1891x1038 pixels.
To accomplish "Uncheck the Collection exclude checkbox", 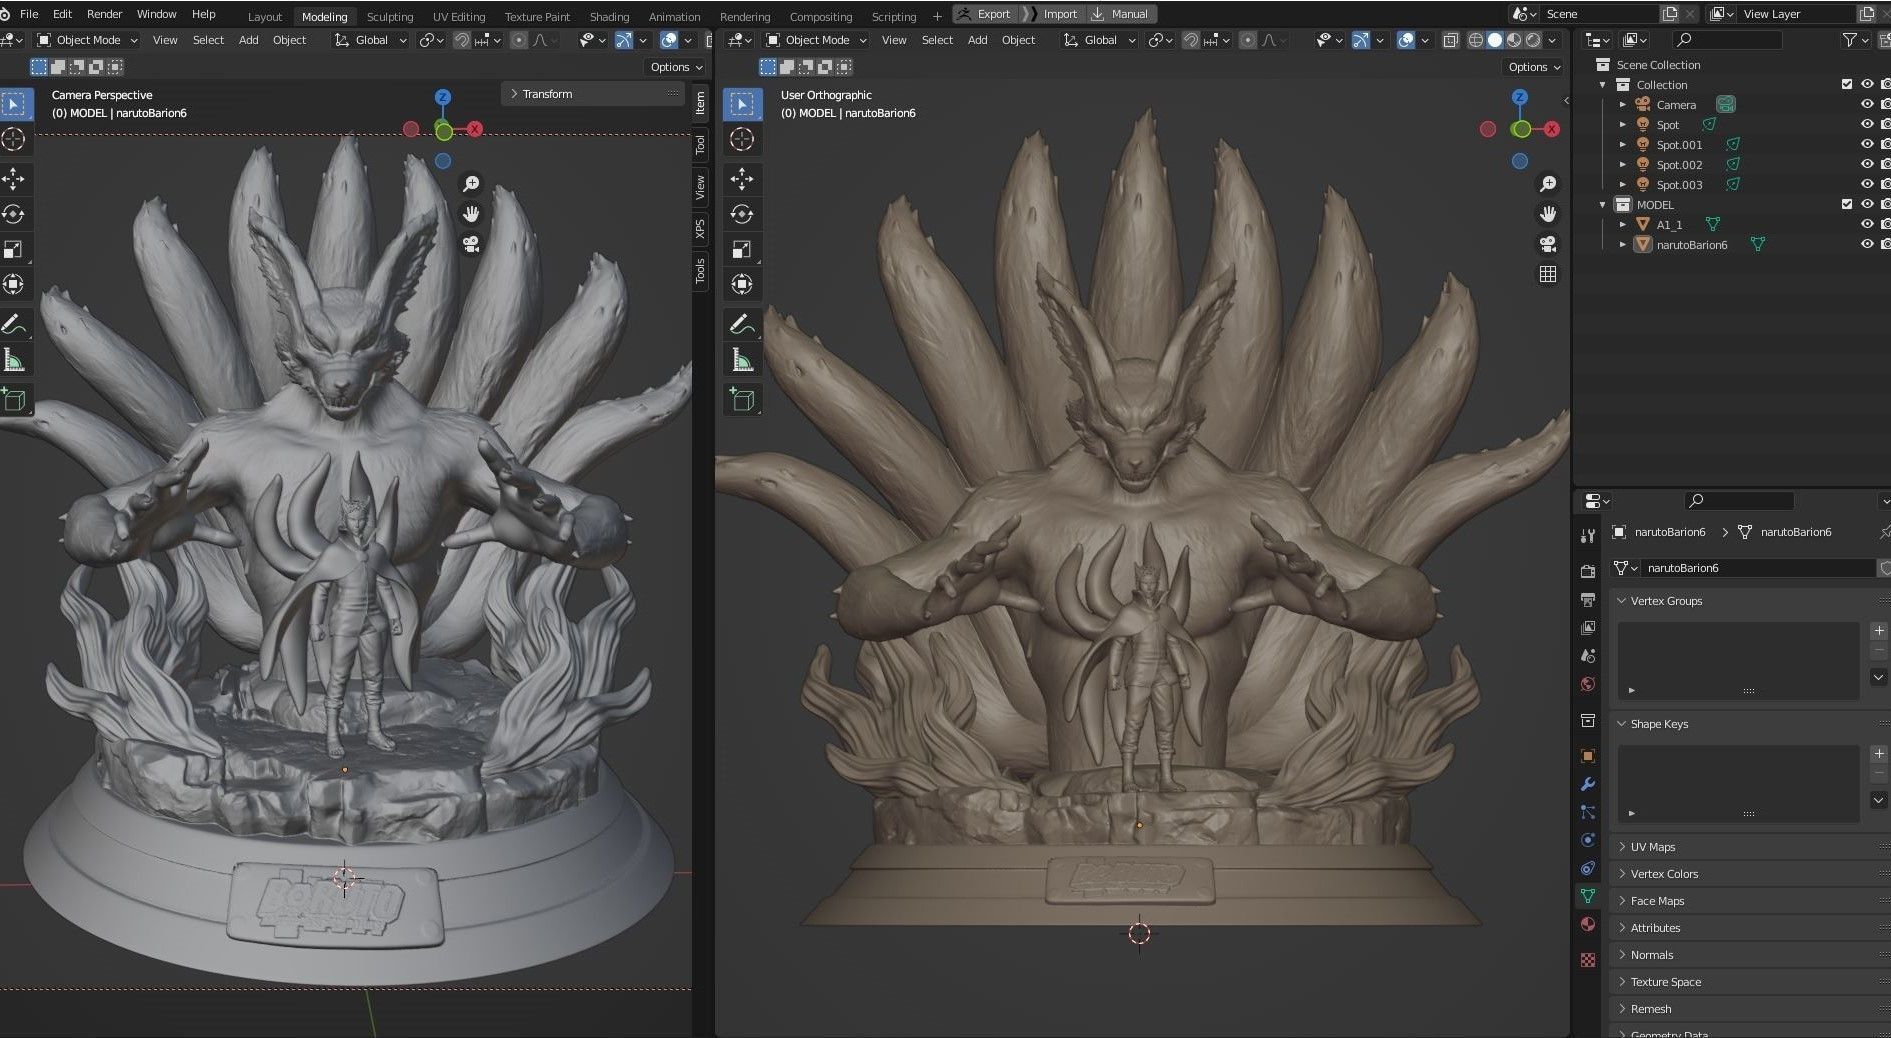I will pos(1847,85).
